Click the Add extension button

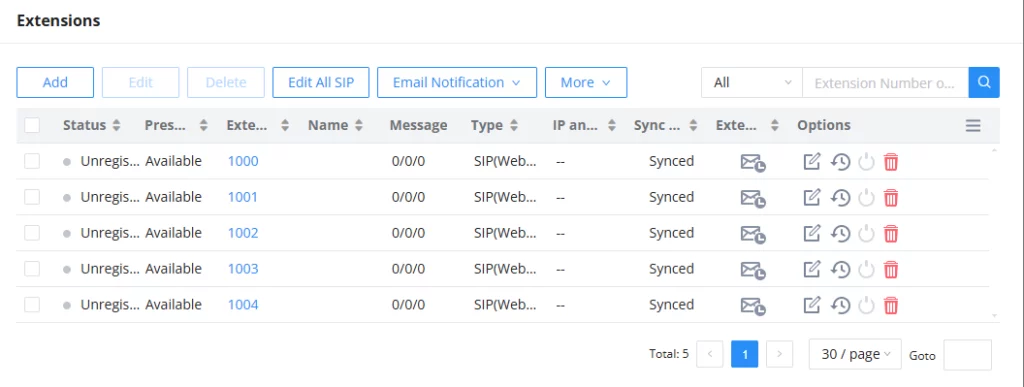coord(55,83)
